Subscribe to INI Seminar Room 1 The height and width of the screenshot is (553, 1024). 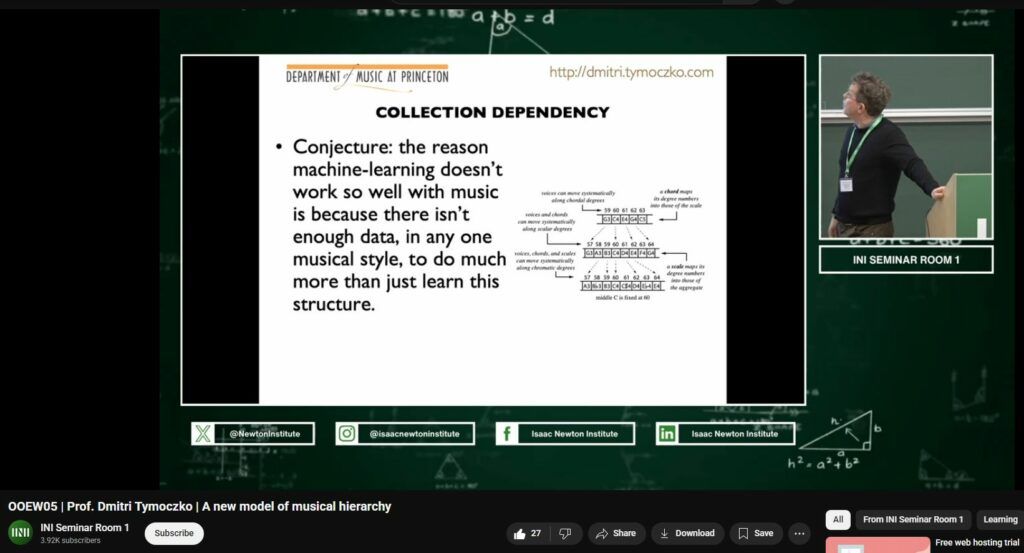coord(174,533)
